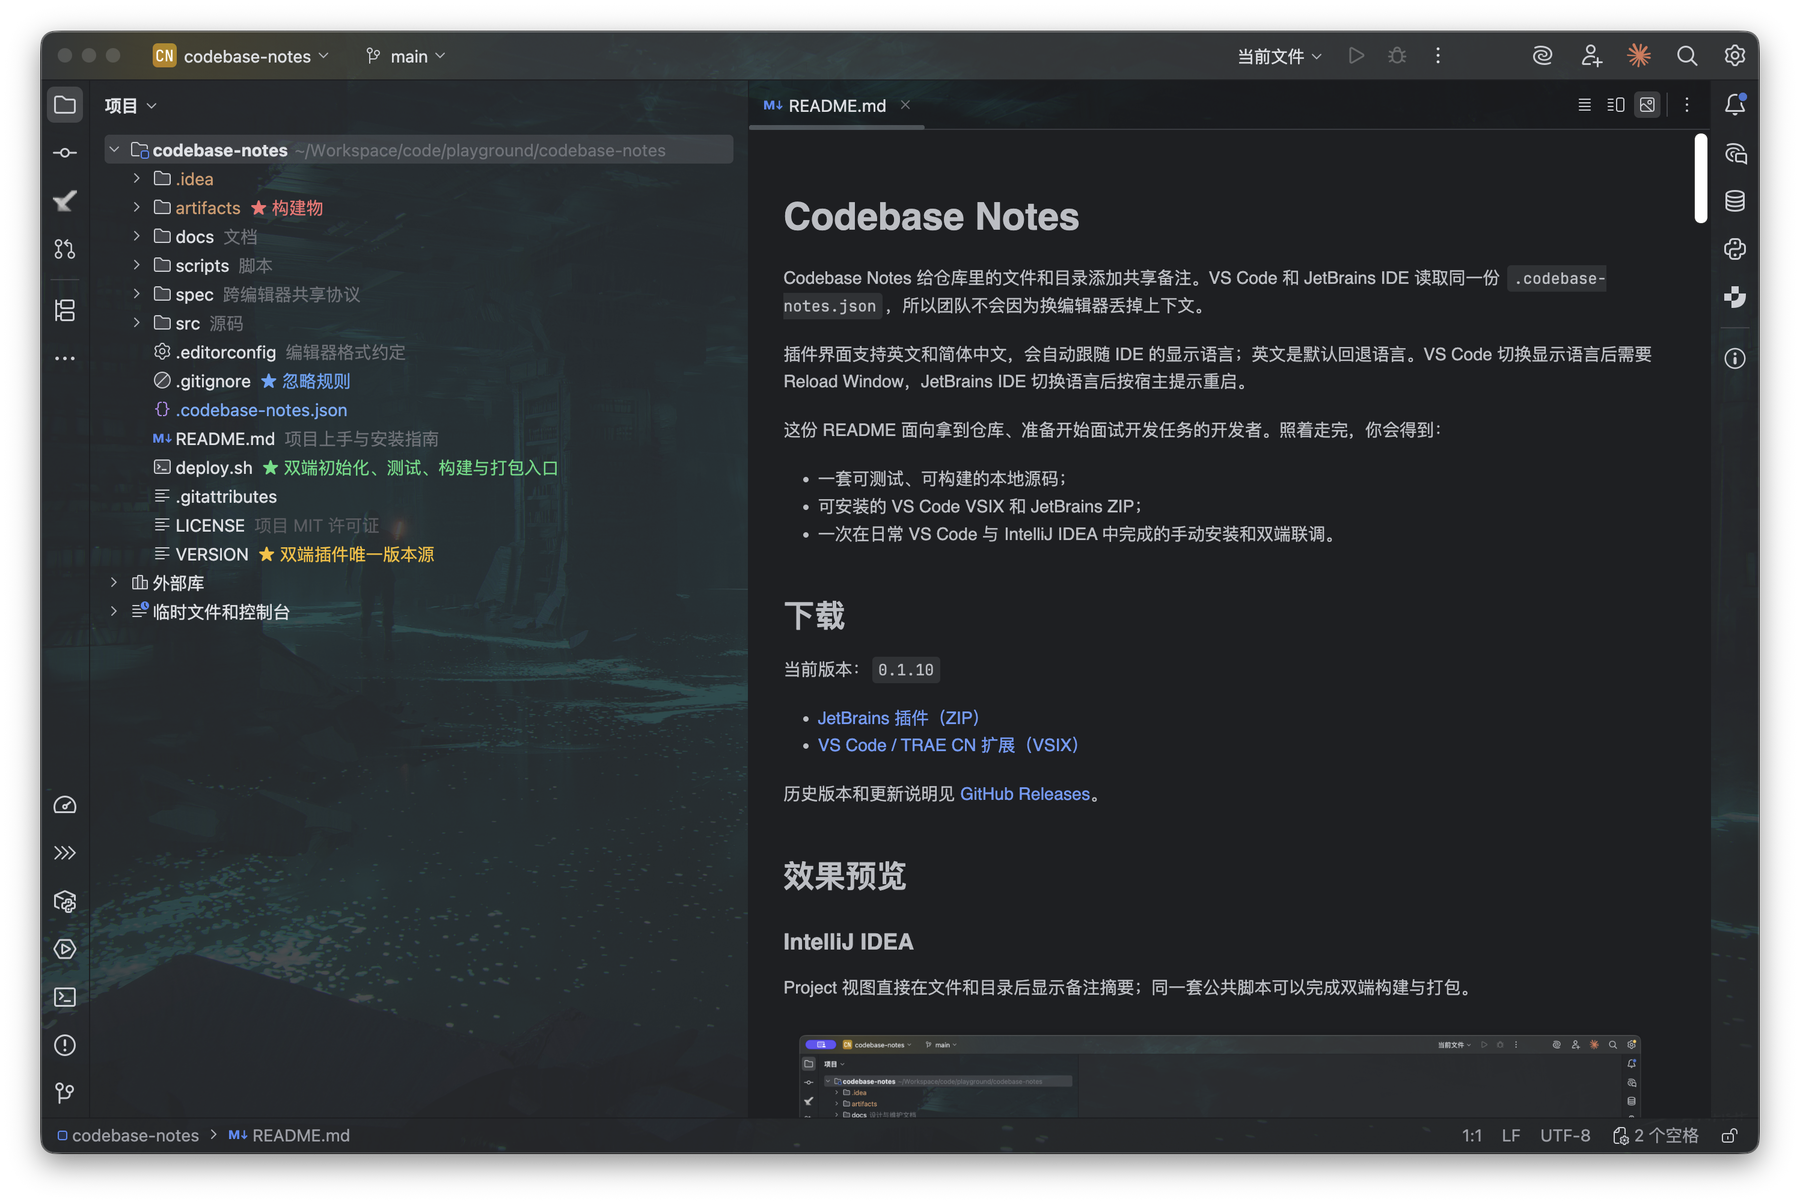1800x1204 pixels.
Task: Close the README.md tab
Action: tap(905, 105)
